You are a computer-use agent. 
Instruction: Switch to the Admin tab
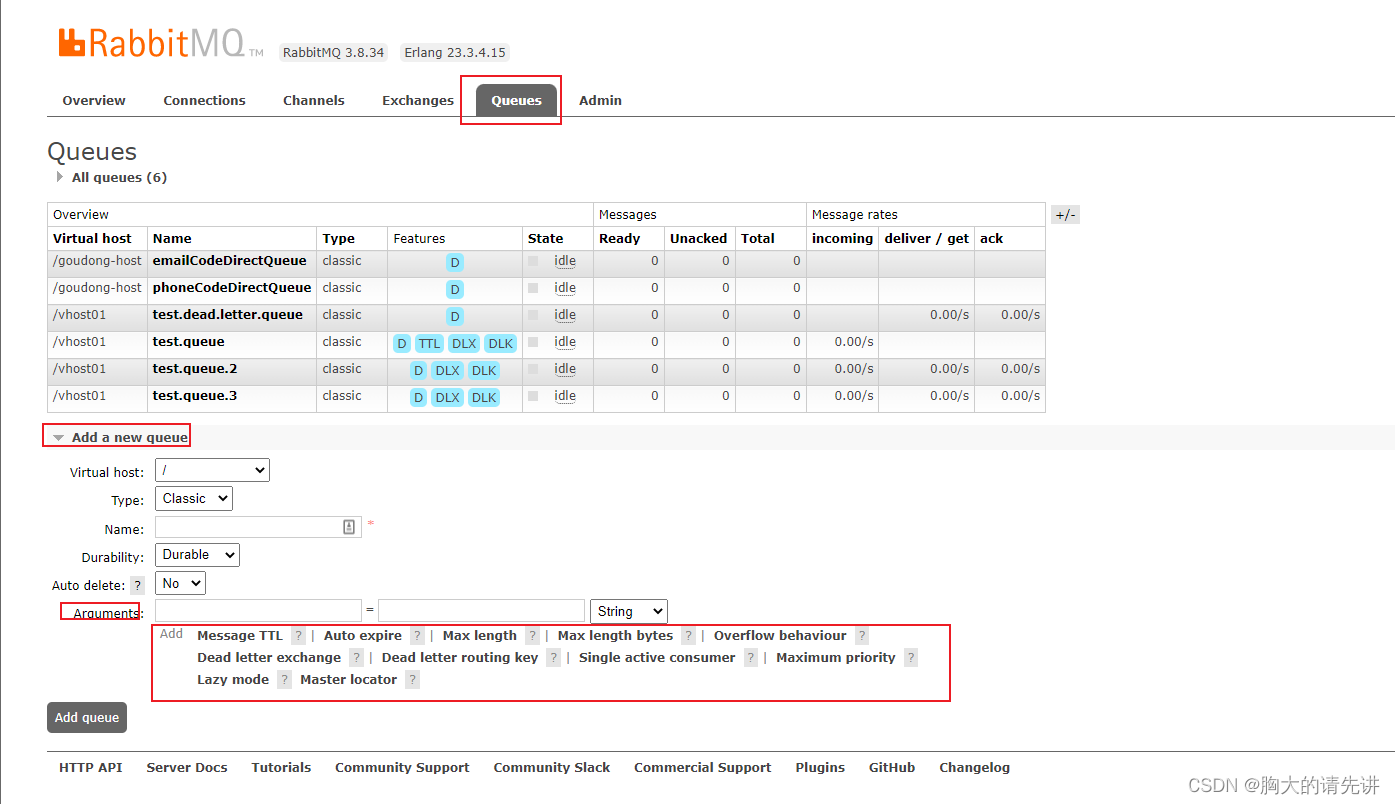click(600, 101)
